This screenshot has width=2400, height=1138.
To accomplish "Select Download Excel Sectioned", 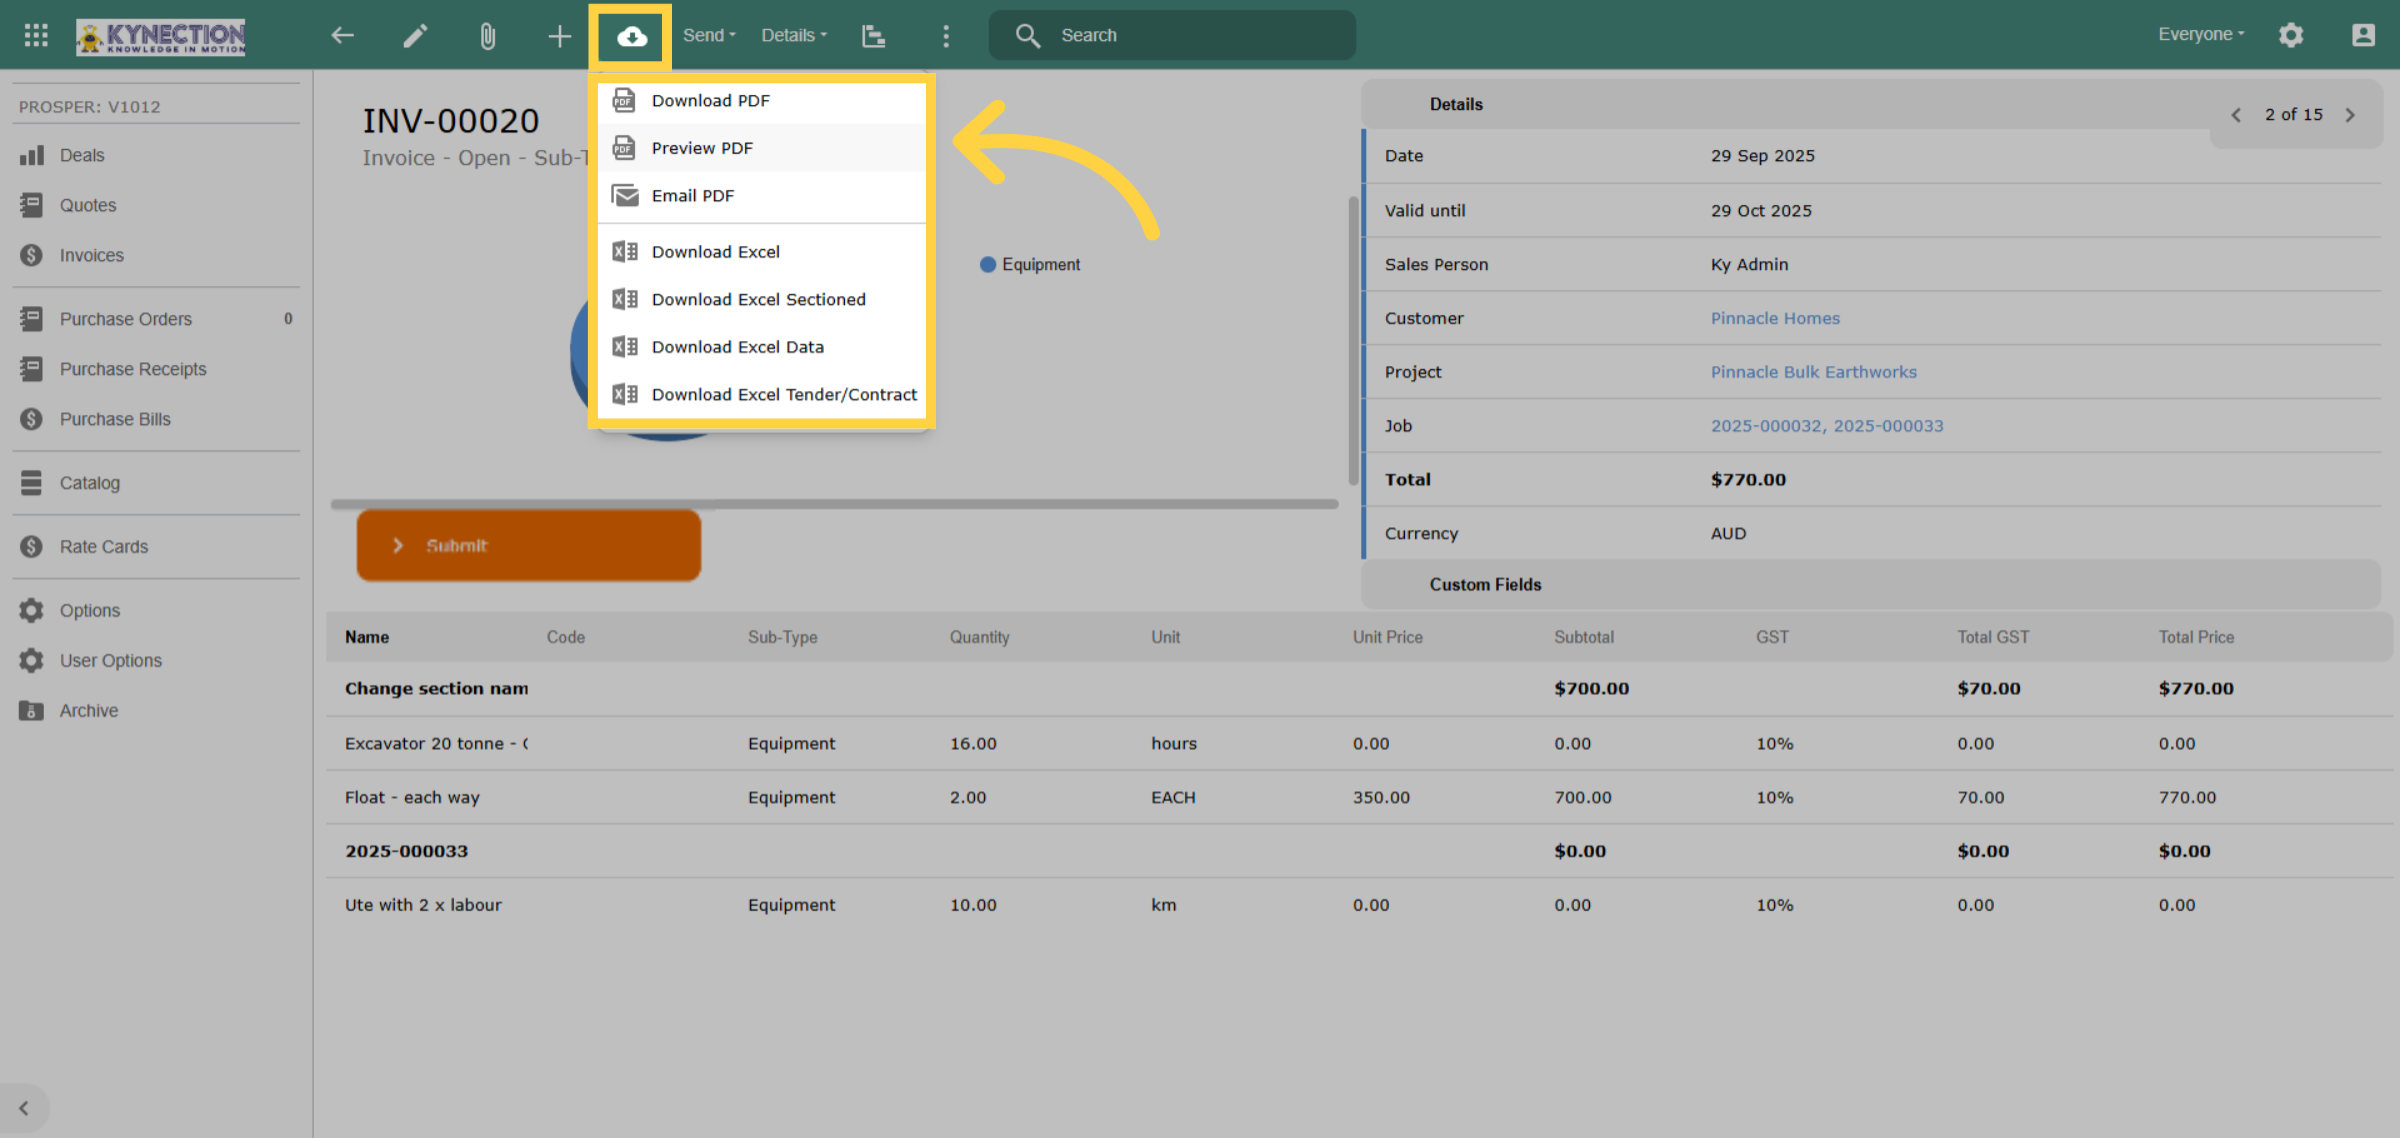I will point(762,299).
